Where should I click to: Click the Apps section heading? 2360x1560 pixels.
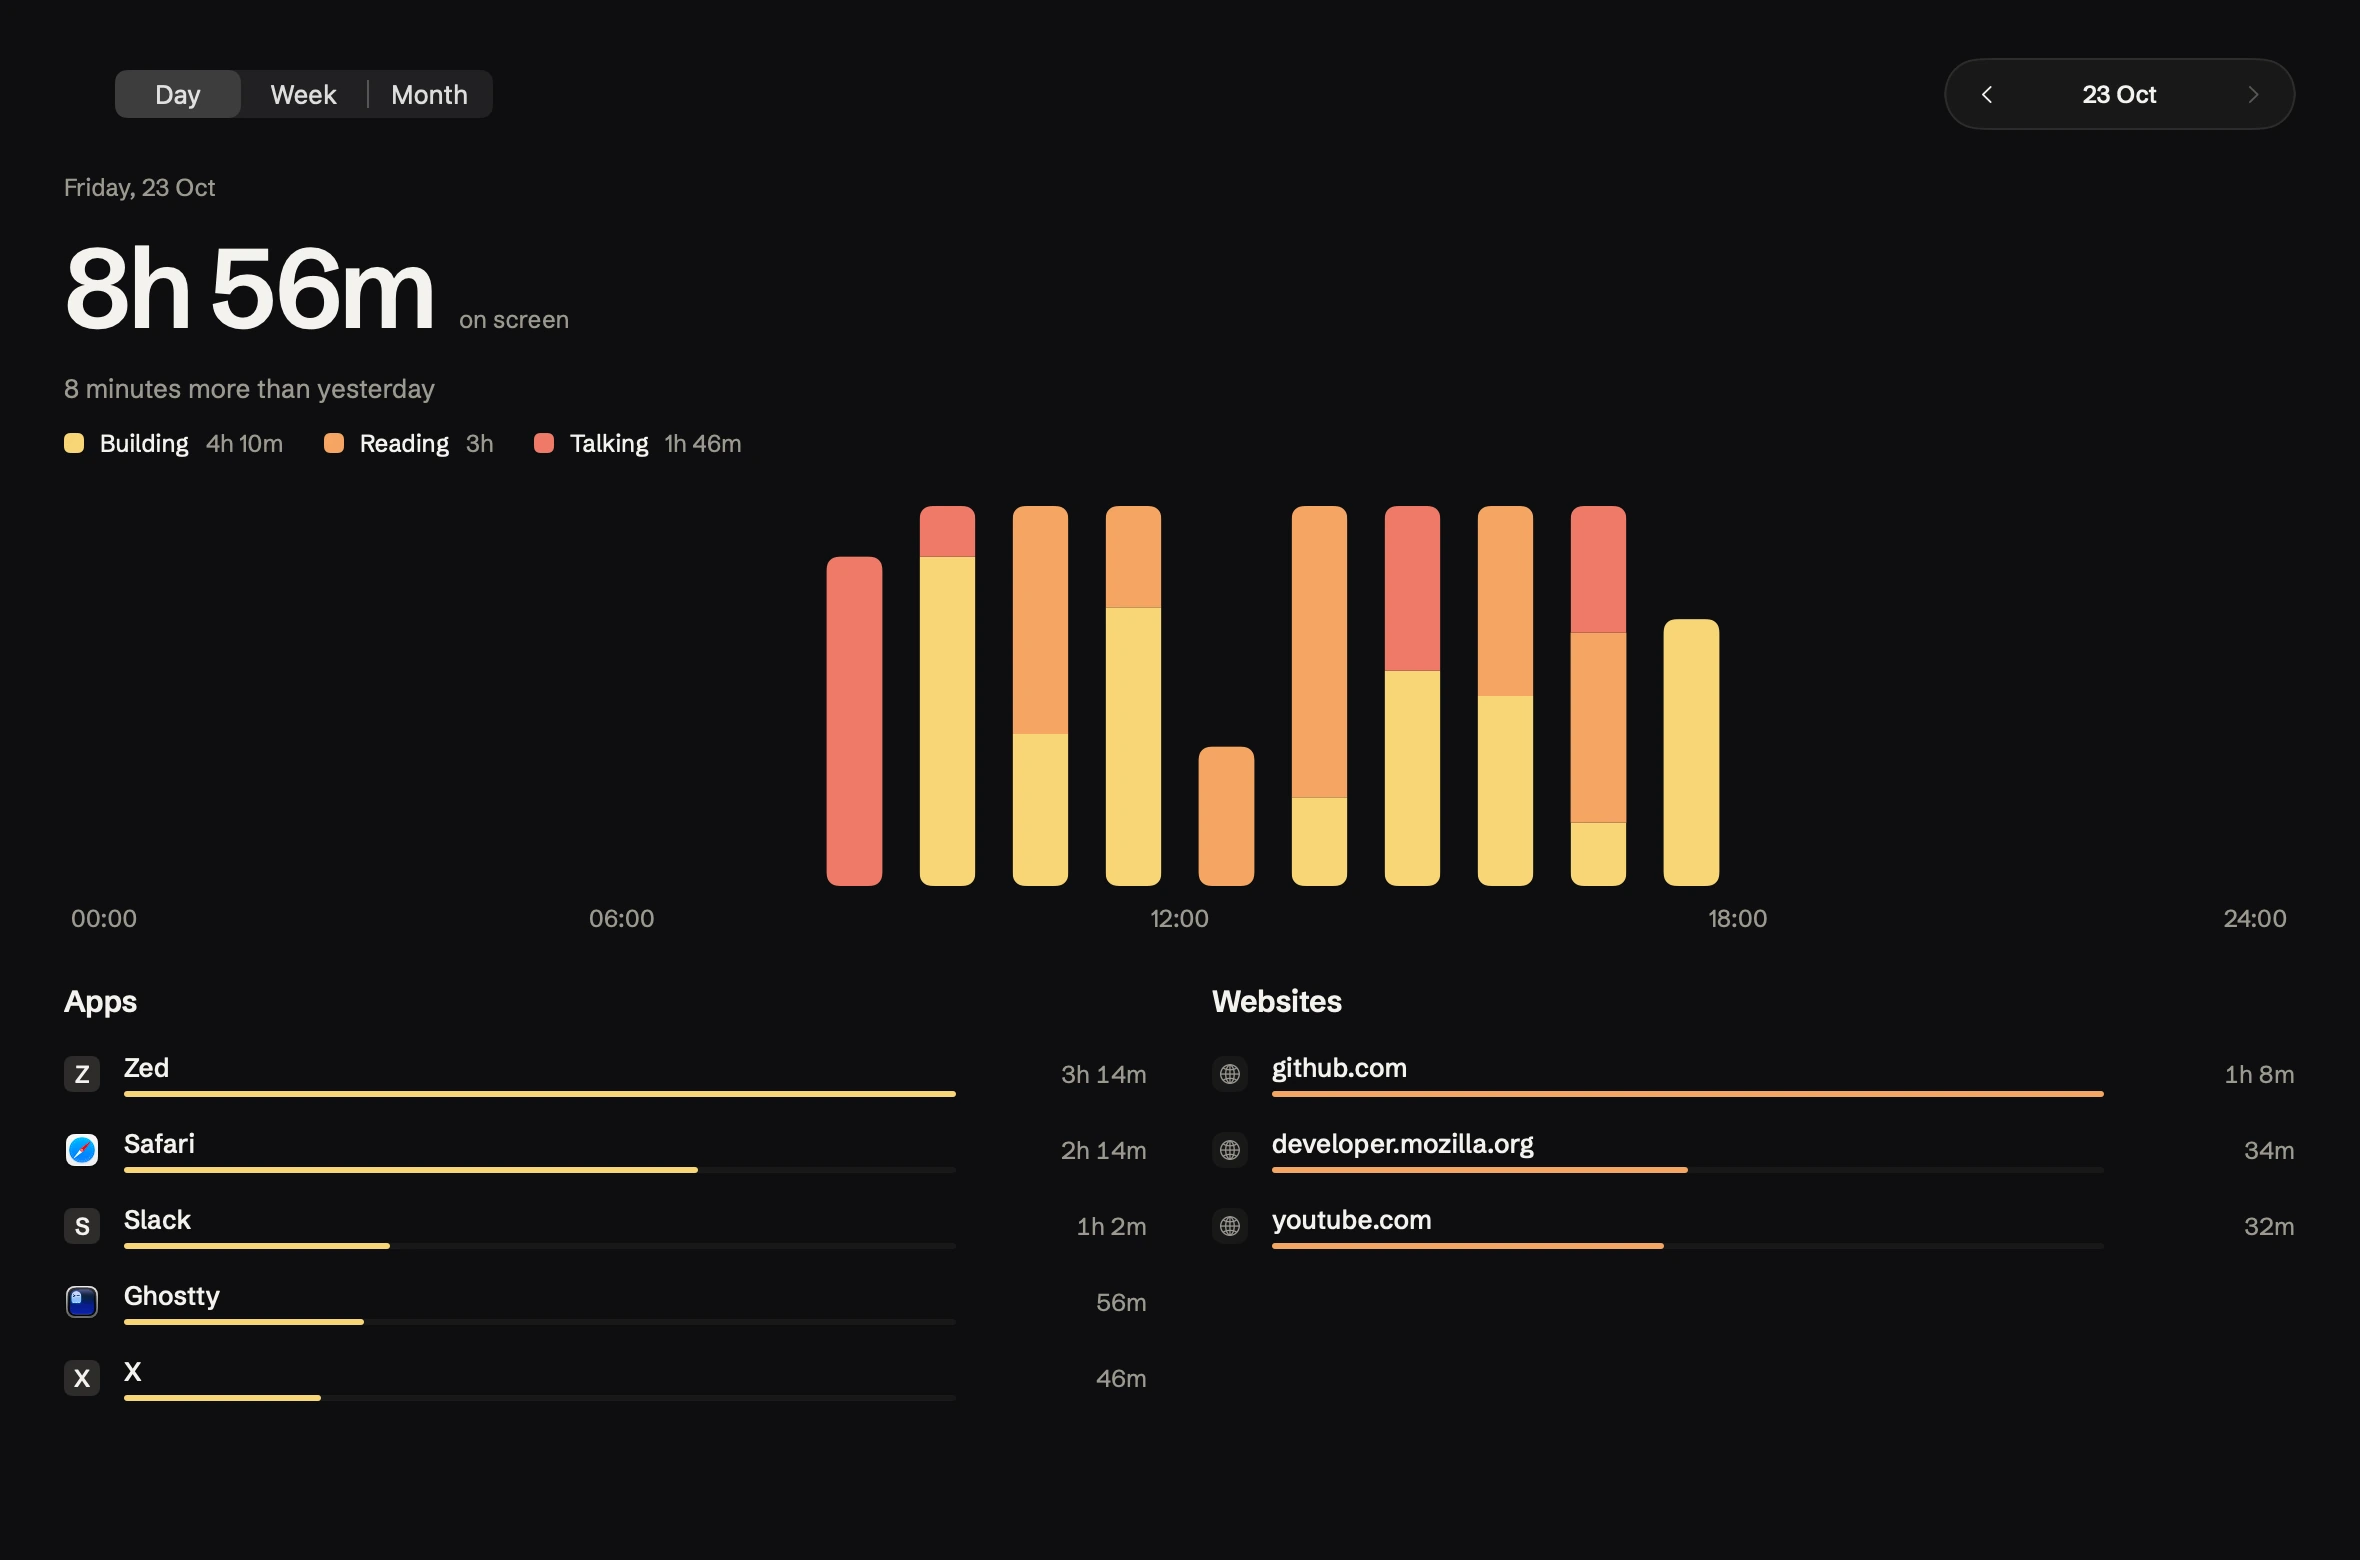point(100,1001)
